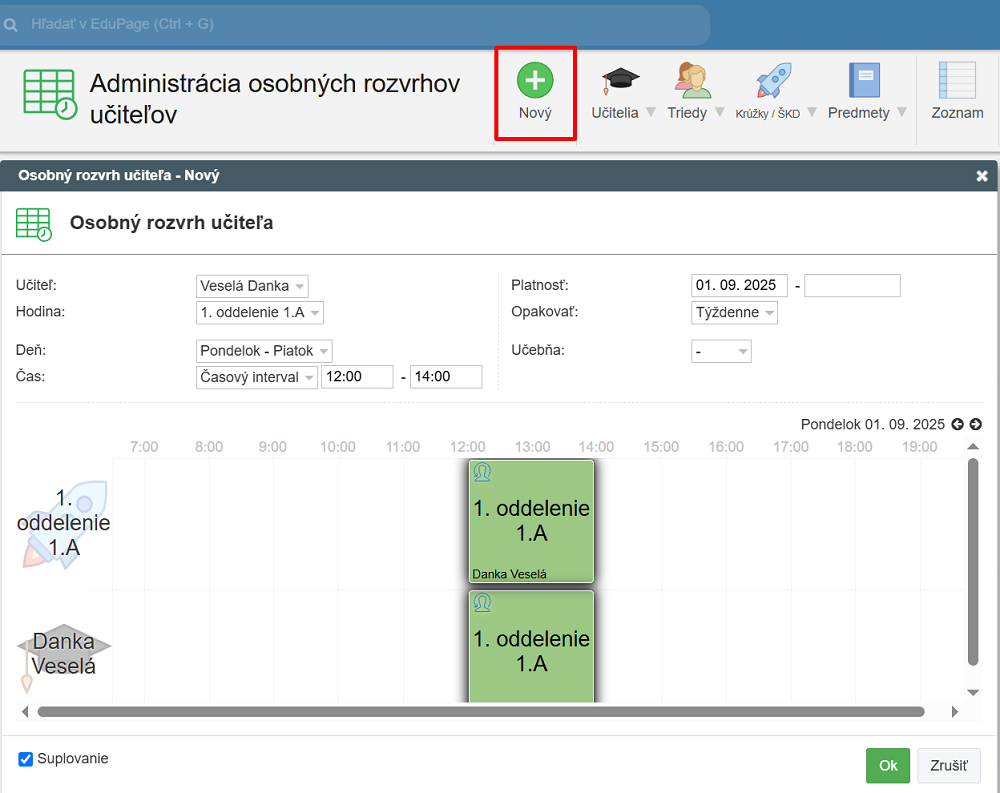Expand the Deň dropdown Pondelok - Piatok
The width and height of the screenshot is (1000, 793).
coord(264,351)
